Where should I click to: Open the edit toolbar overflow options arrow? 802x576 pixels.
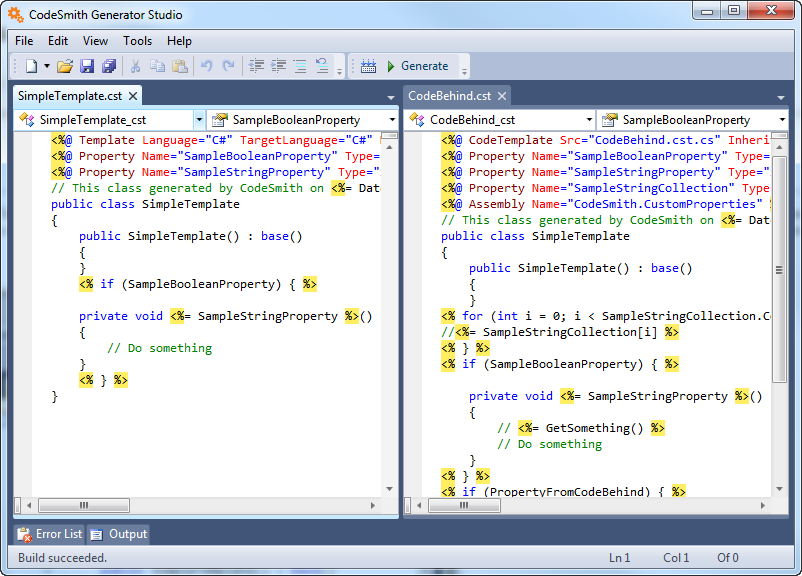pos(339,72)
